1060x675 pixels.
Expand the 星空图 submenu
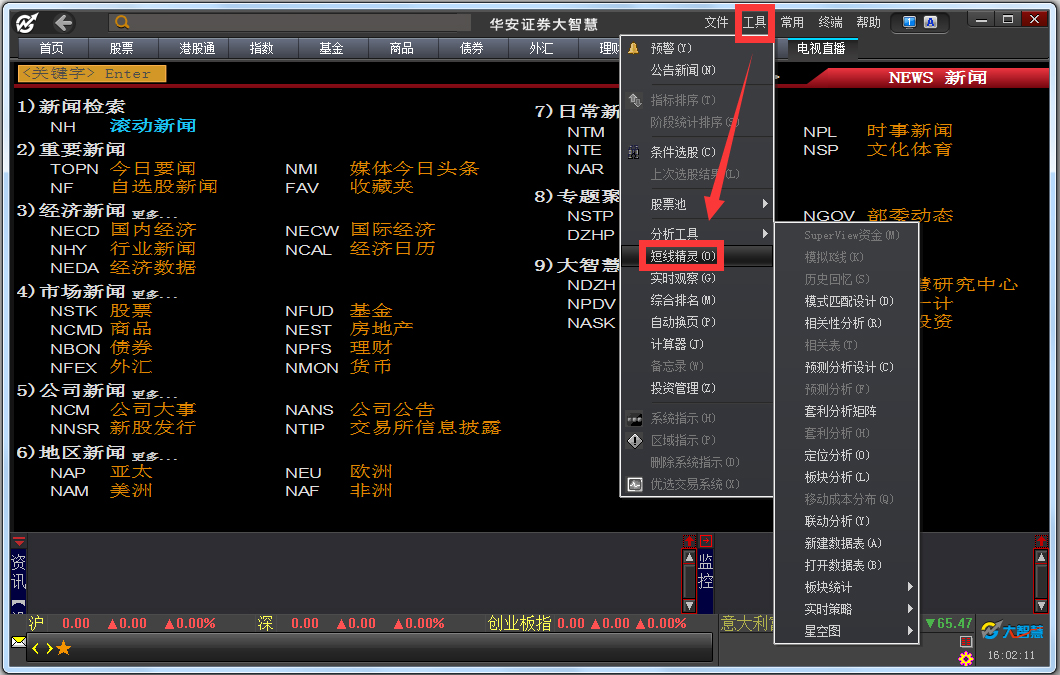[x=859, y=631]
